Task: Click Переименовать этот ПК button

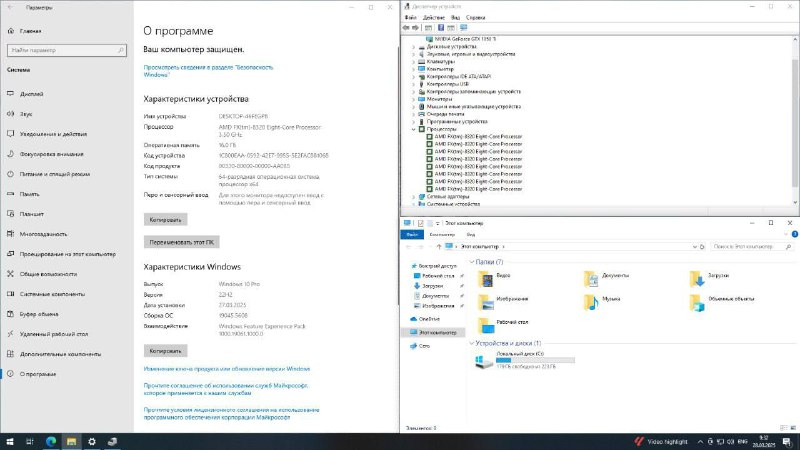Action: (179, 242)
